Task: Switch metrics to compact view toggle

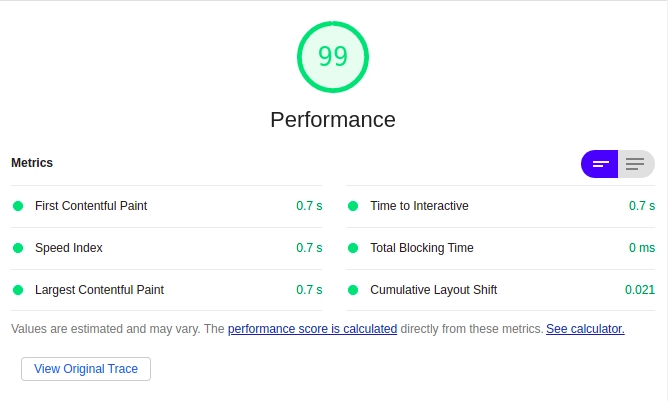Action: click(x=599, y=164)
